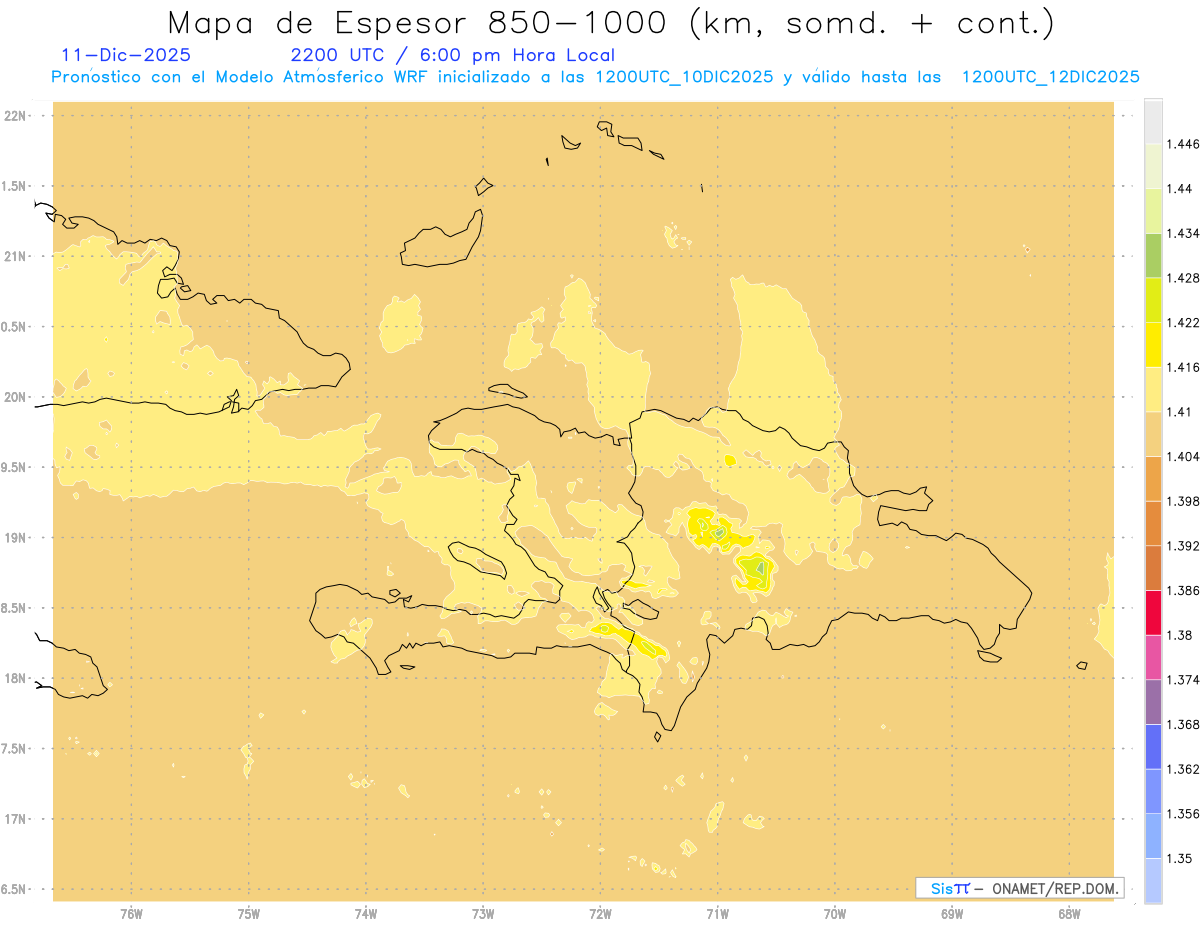The width and height of the screenshot is (1200, 927).
Task: Click the '73W' longitude label
Action: (x=483, y=913)
